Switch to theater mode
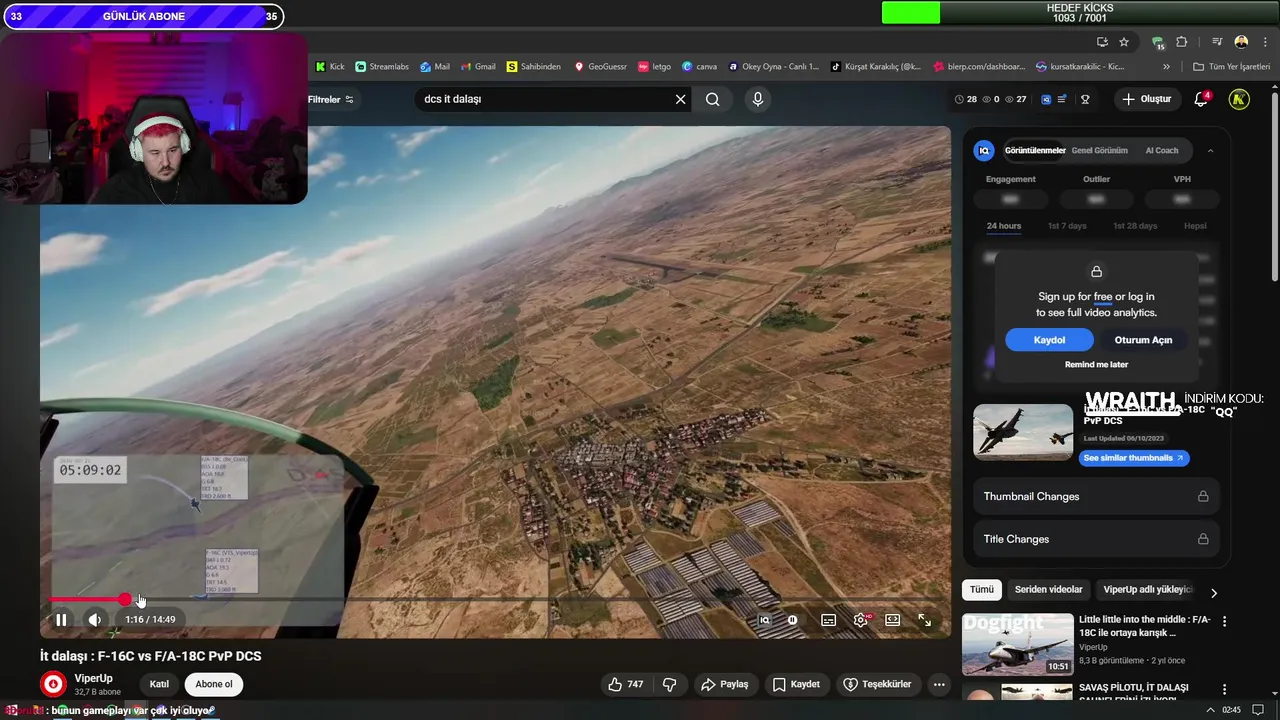The width and height of the screenshot is (1280, 720). pos(892,620)
